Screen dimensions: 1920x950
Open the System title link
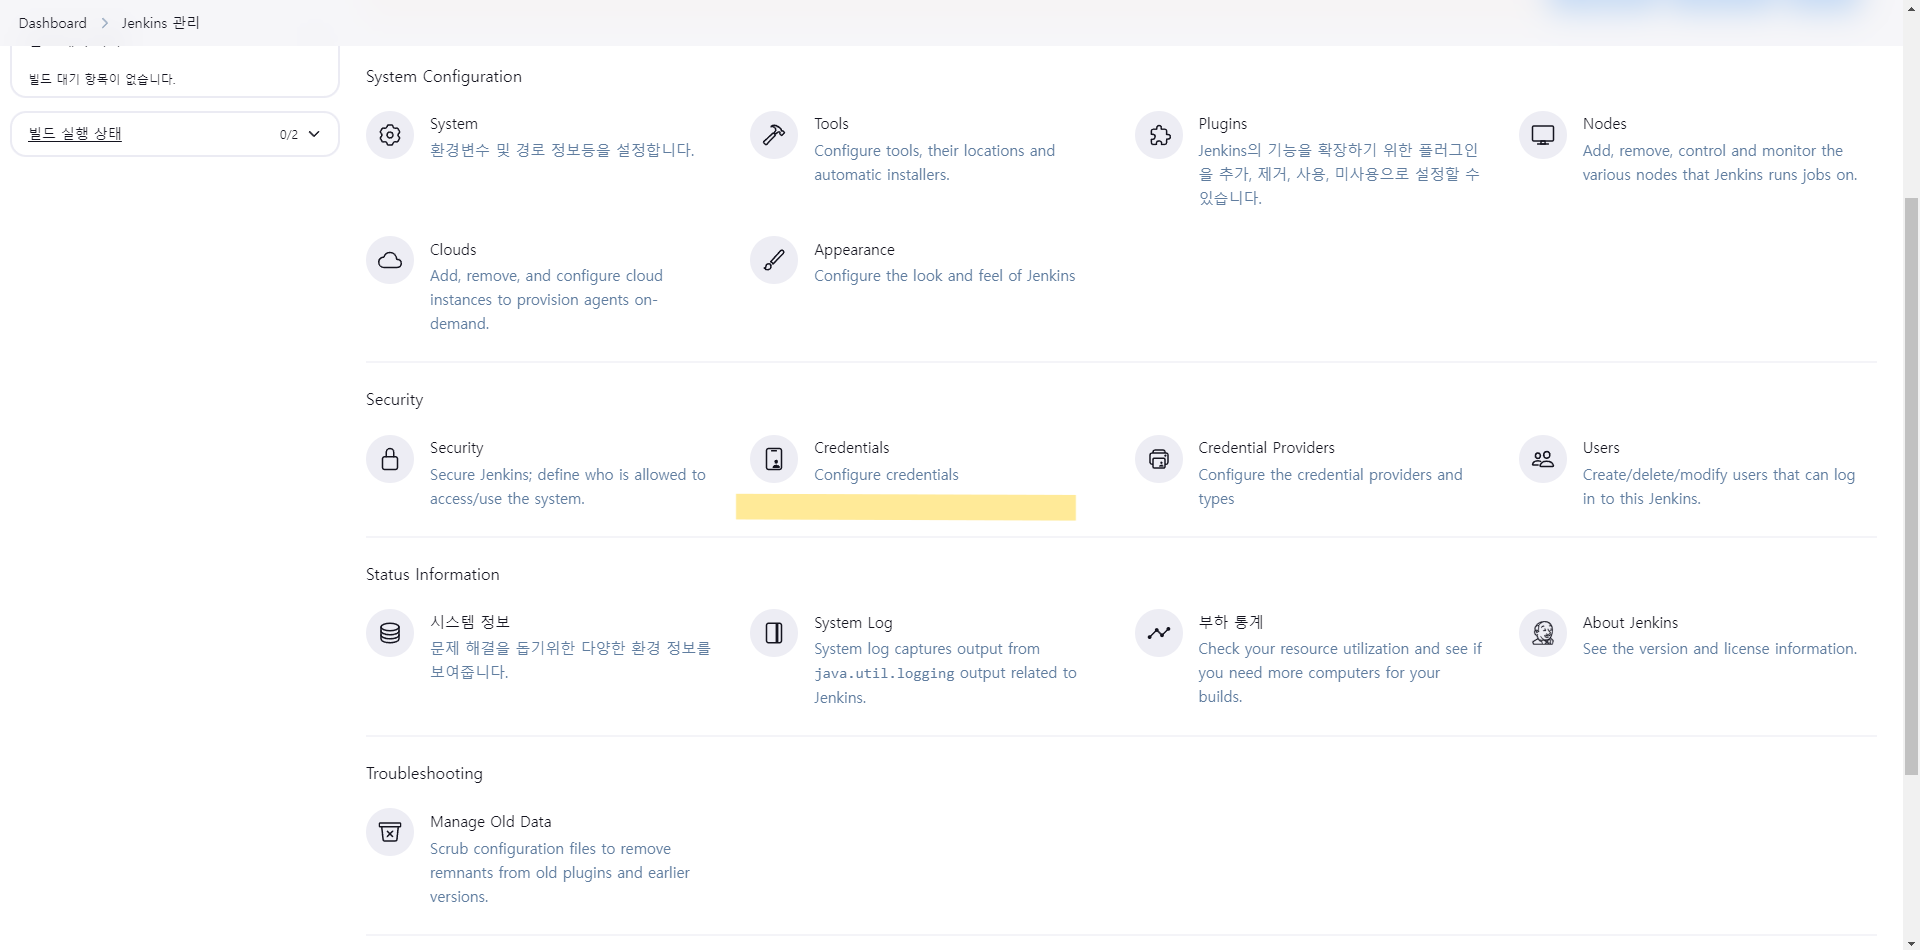pyautogui.click(x=454, y=124)
